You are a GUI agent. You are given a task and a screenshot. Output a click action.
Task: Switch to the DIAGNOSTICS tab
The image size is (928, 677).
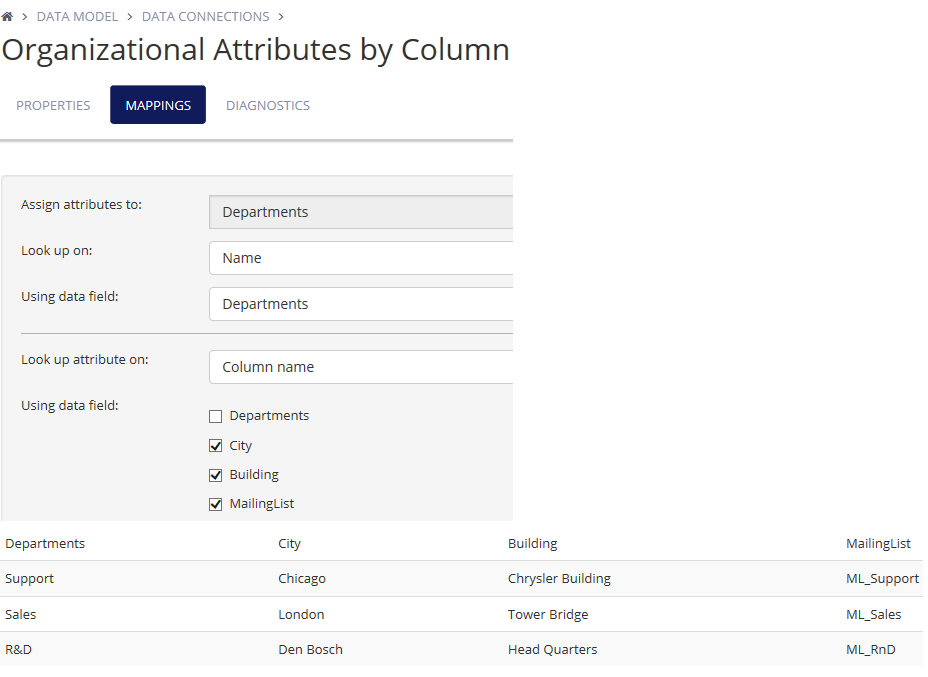point(267,104)
